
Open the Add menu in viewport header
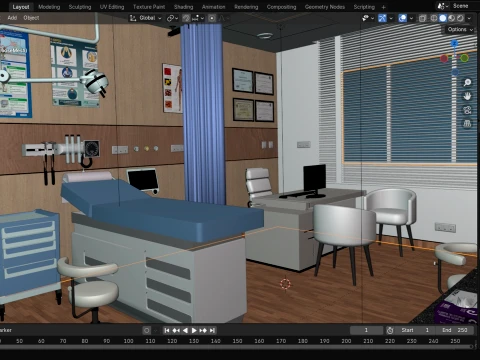(12, 18)
